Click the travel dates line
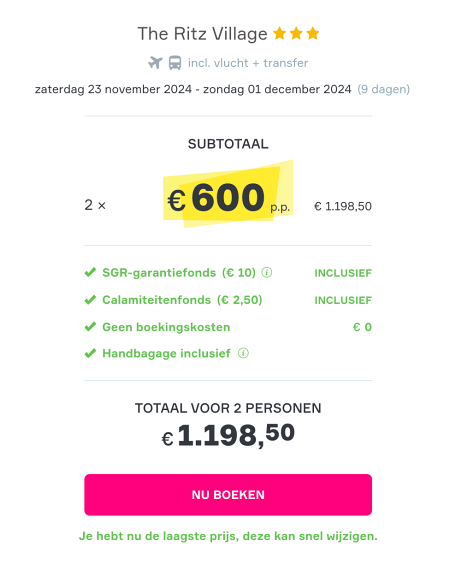 click(x=222, y=89)
